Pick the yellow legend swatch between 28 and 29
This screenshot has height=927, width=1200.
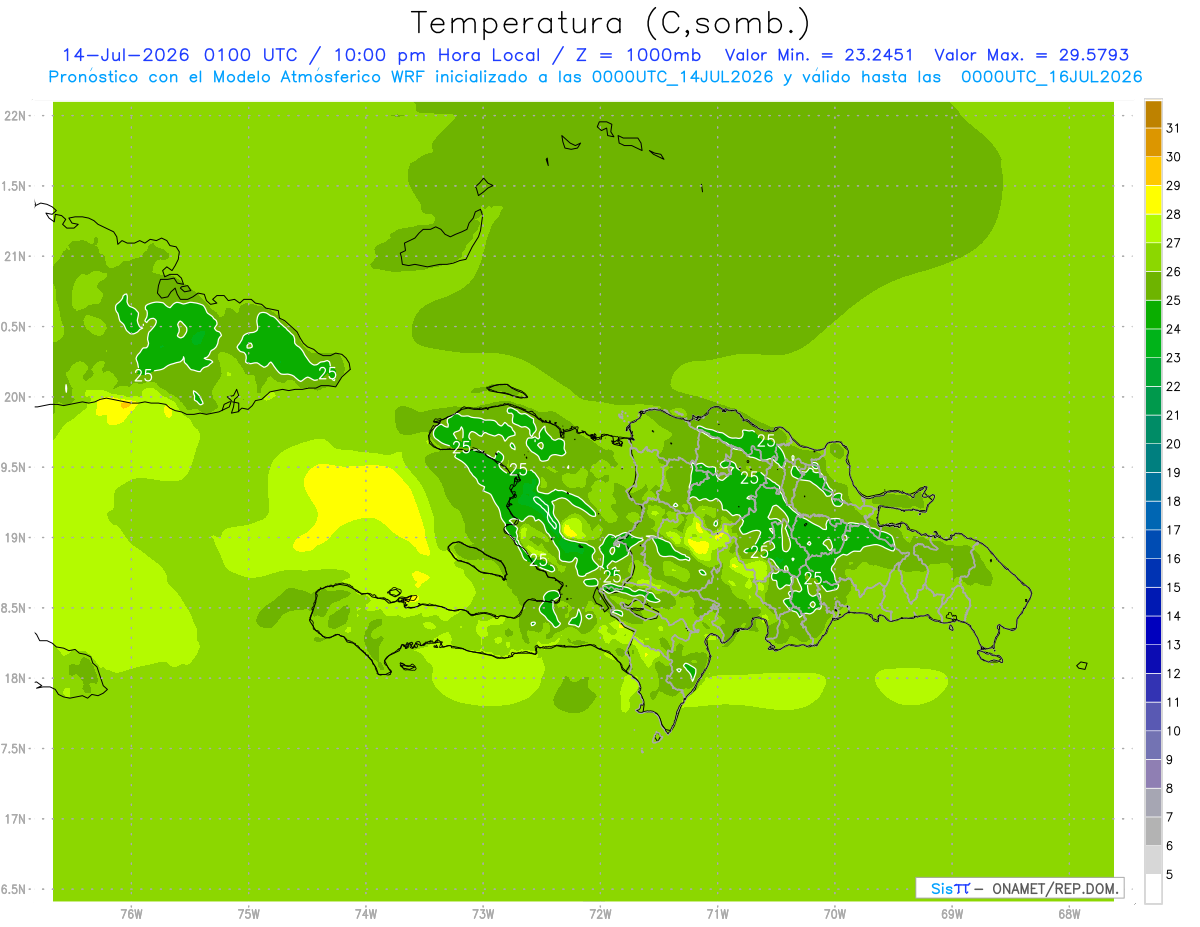point(1153,200)
